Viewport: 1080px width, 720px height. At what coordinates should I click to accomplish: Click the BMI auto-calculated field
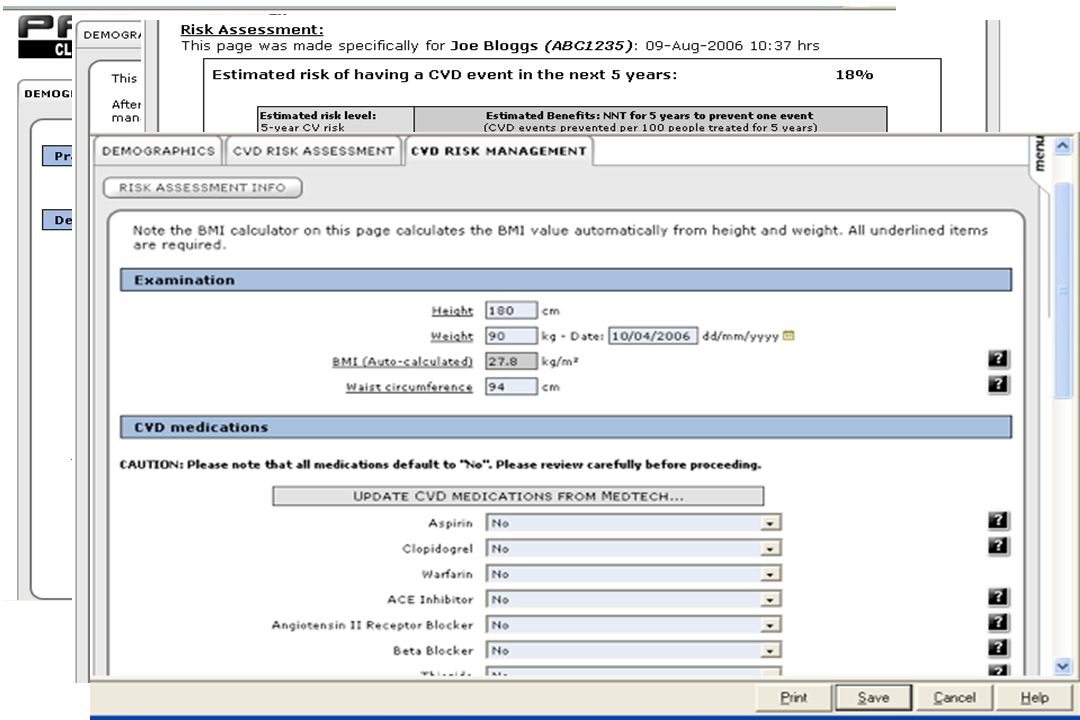511,361
